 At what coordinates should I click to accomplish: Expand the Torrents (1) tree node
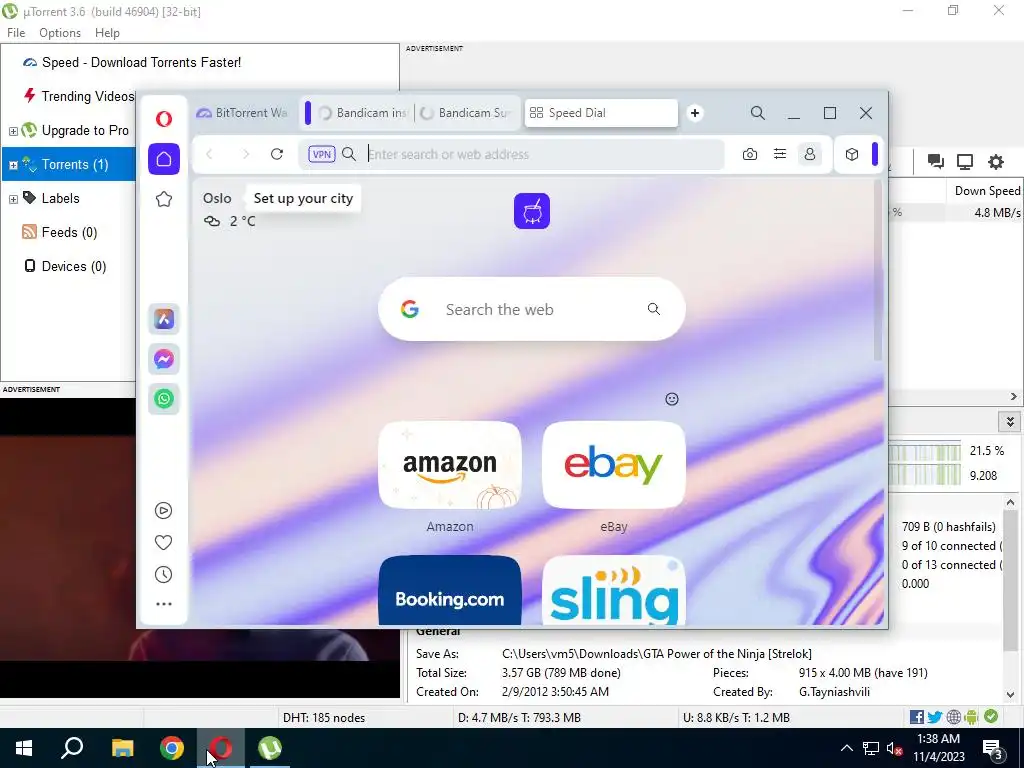coord(13,165)
